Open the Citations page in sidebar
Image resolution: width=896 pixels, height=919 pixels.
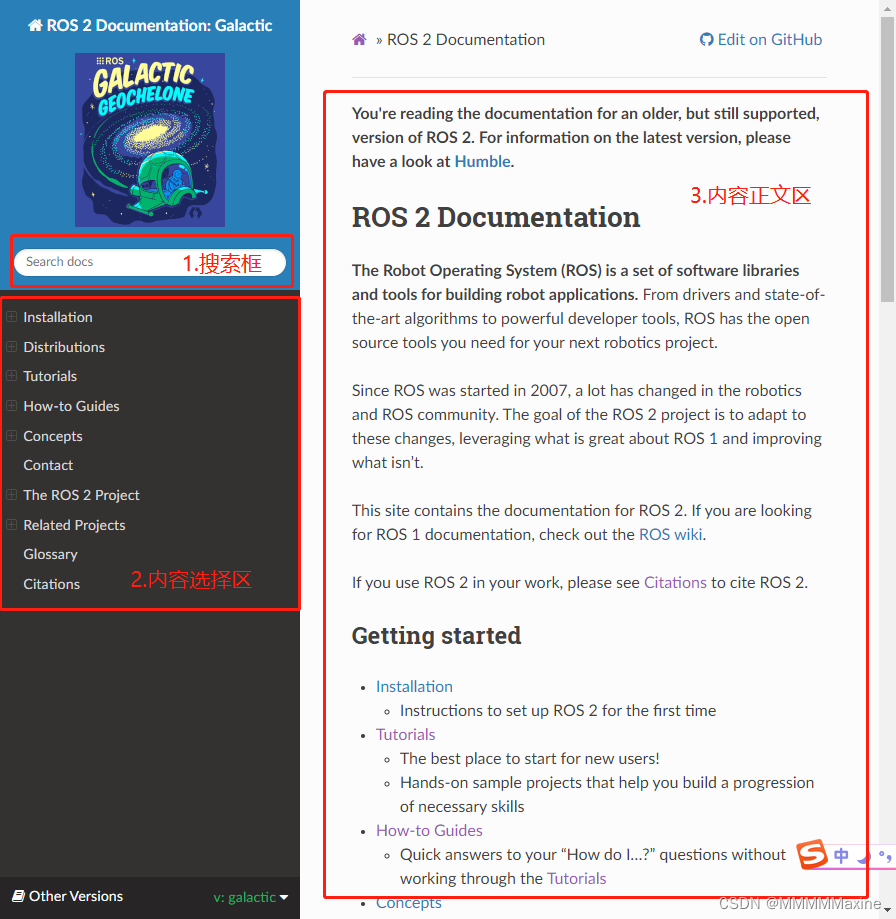pos(52,584)
